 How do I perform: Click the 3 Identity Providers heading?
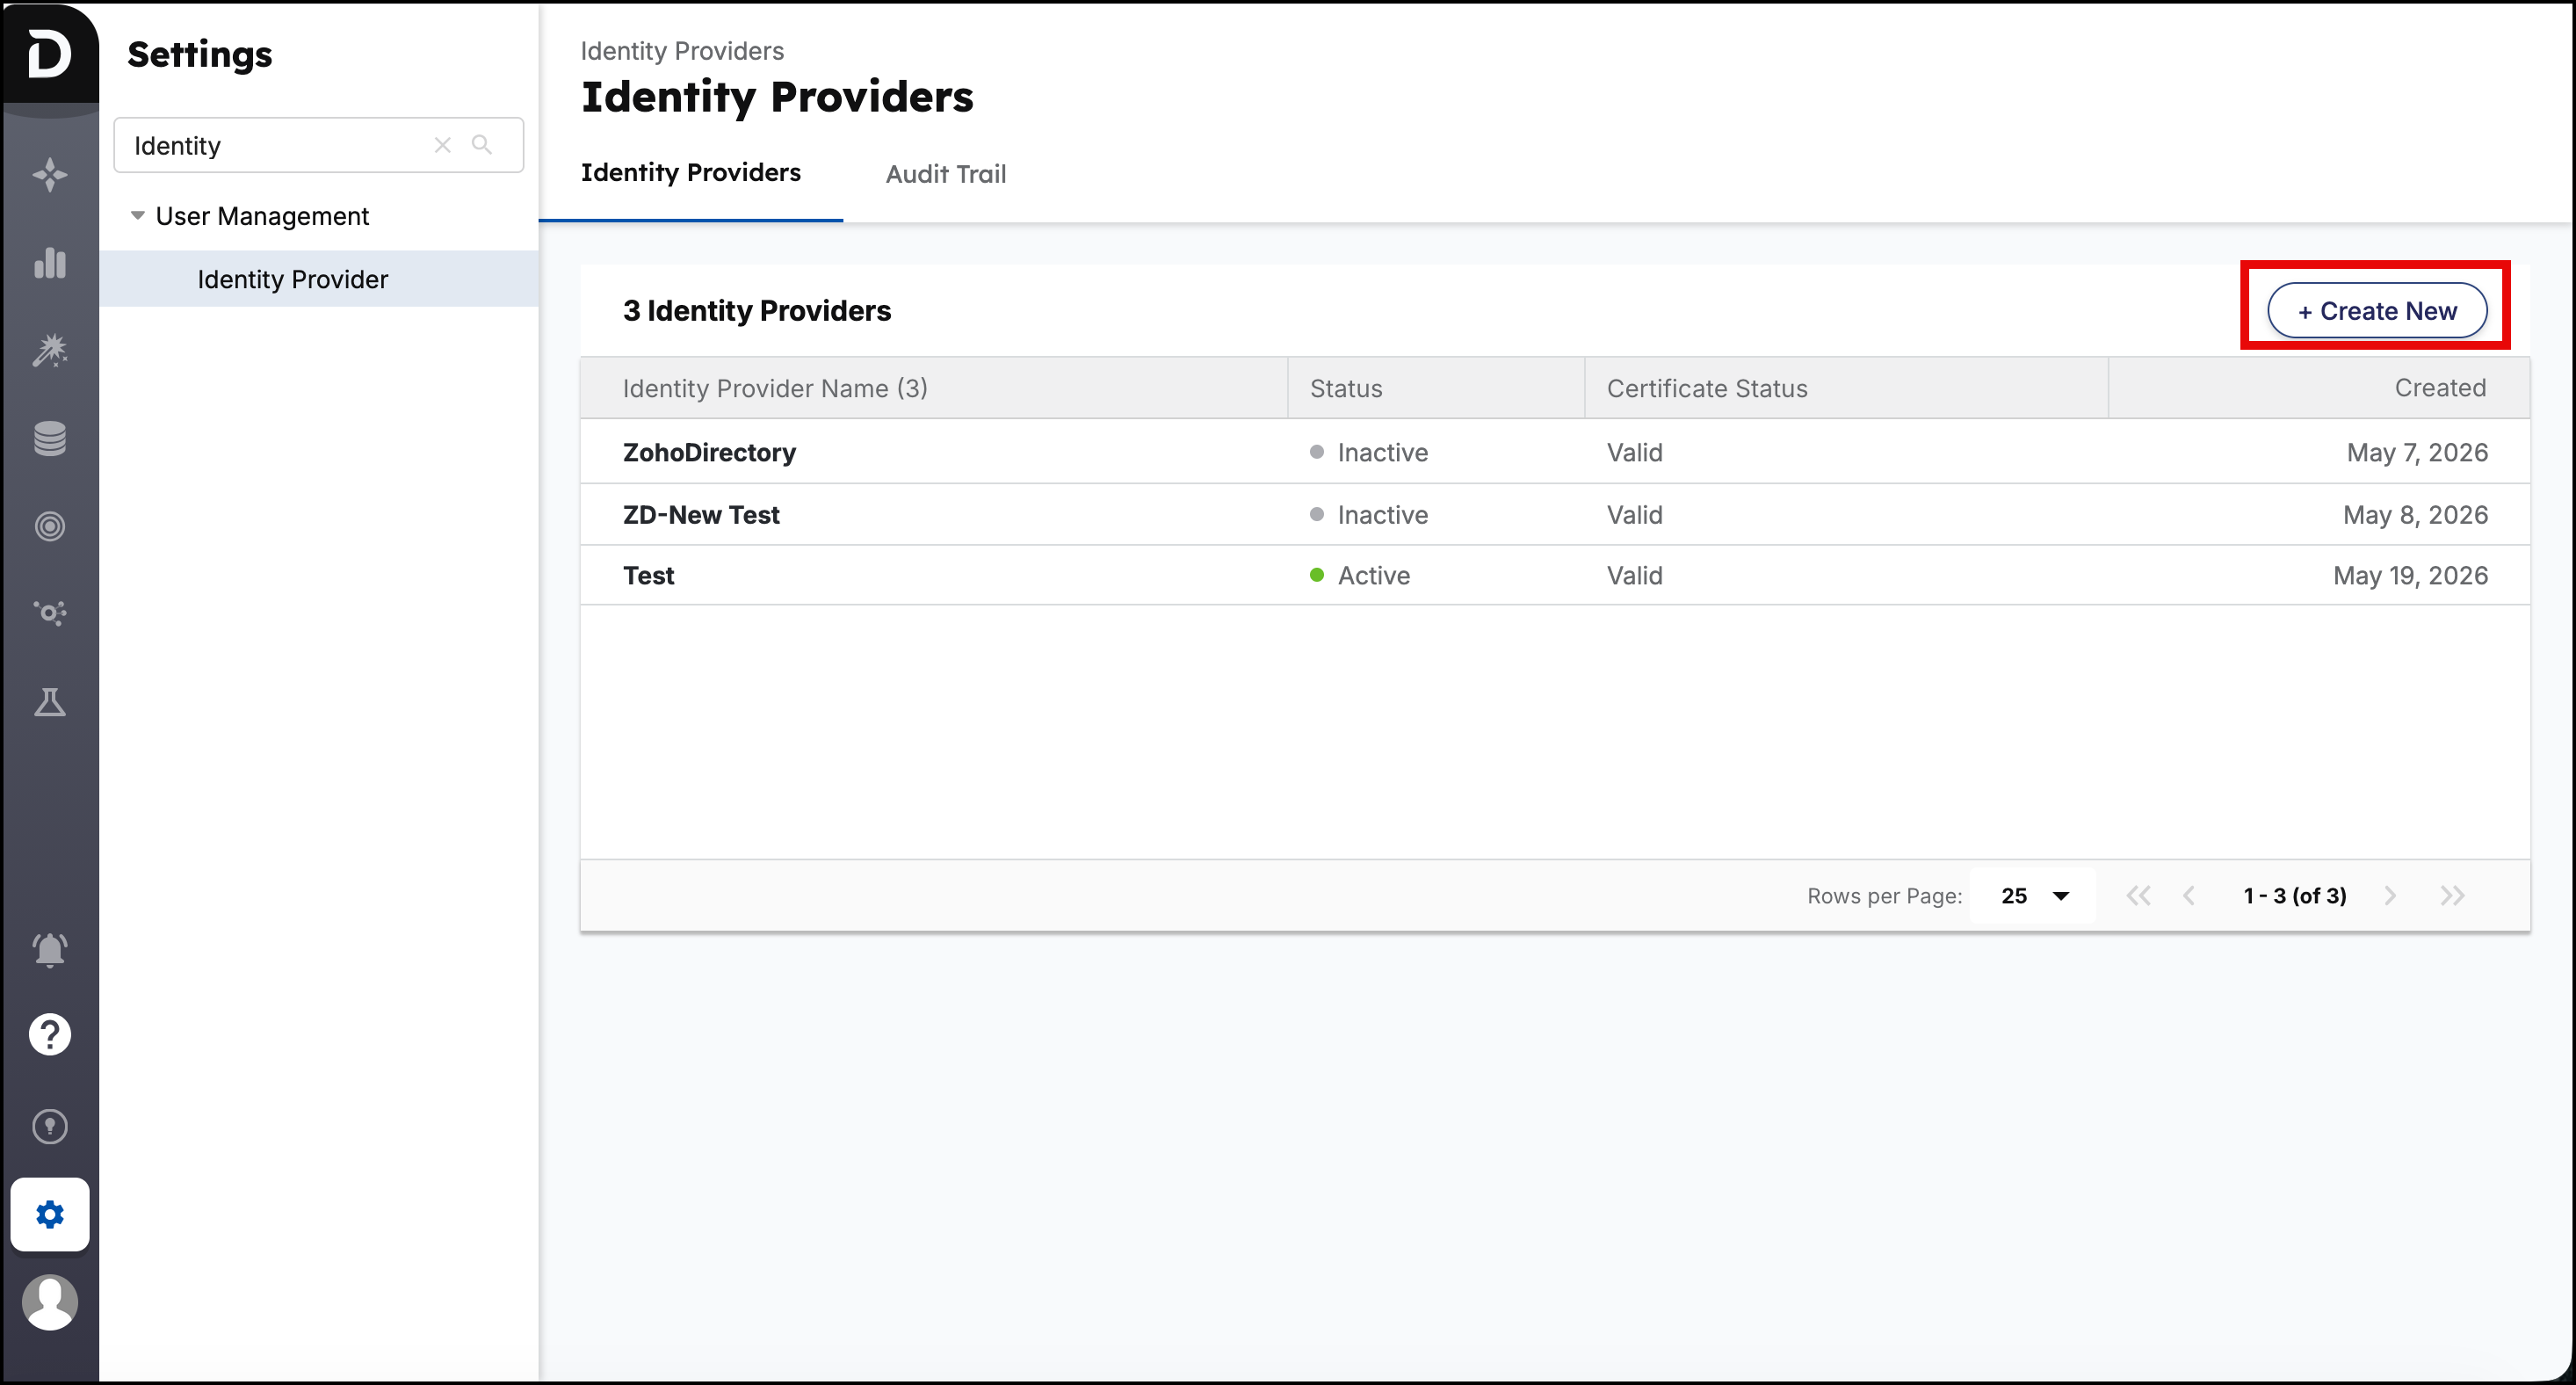tap(756, 311)
